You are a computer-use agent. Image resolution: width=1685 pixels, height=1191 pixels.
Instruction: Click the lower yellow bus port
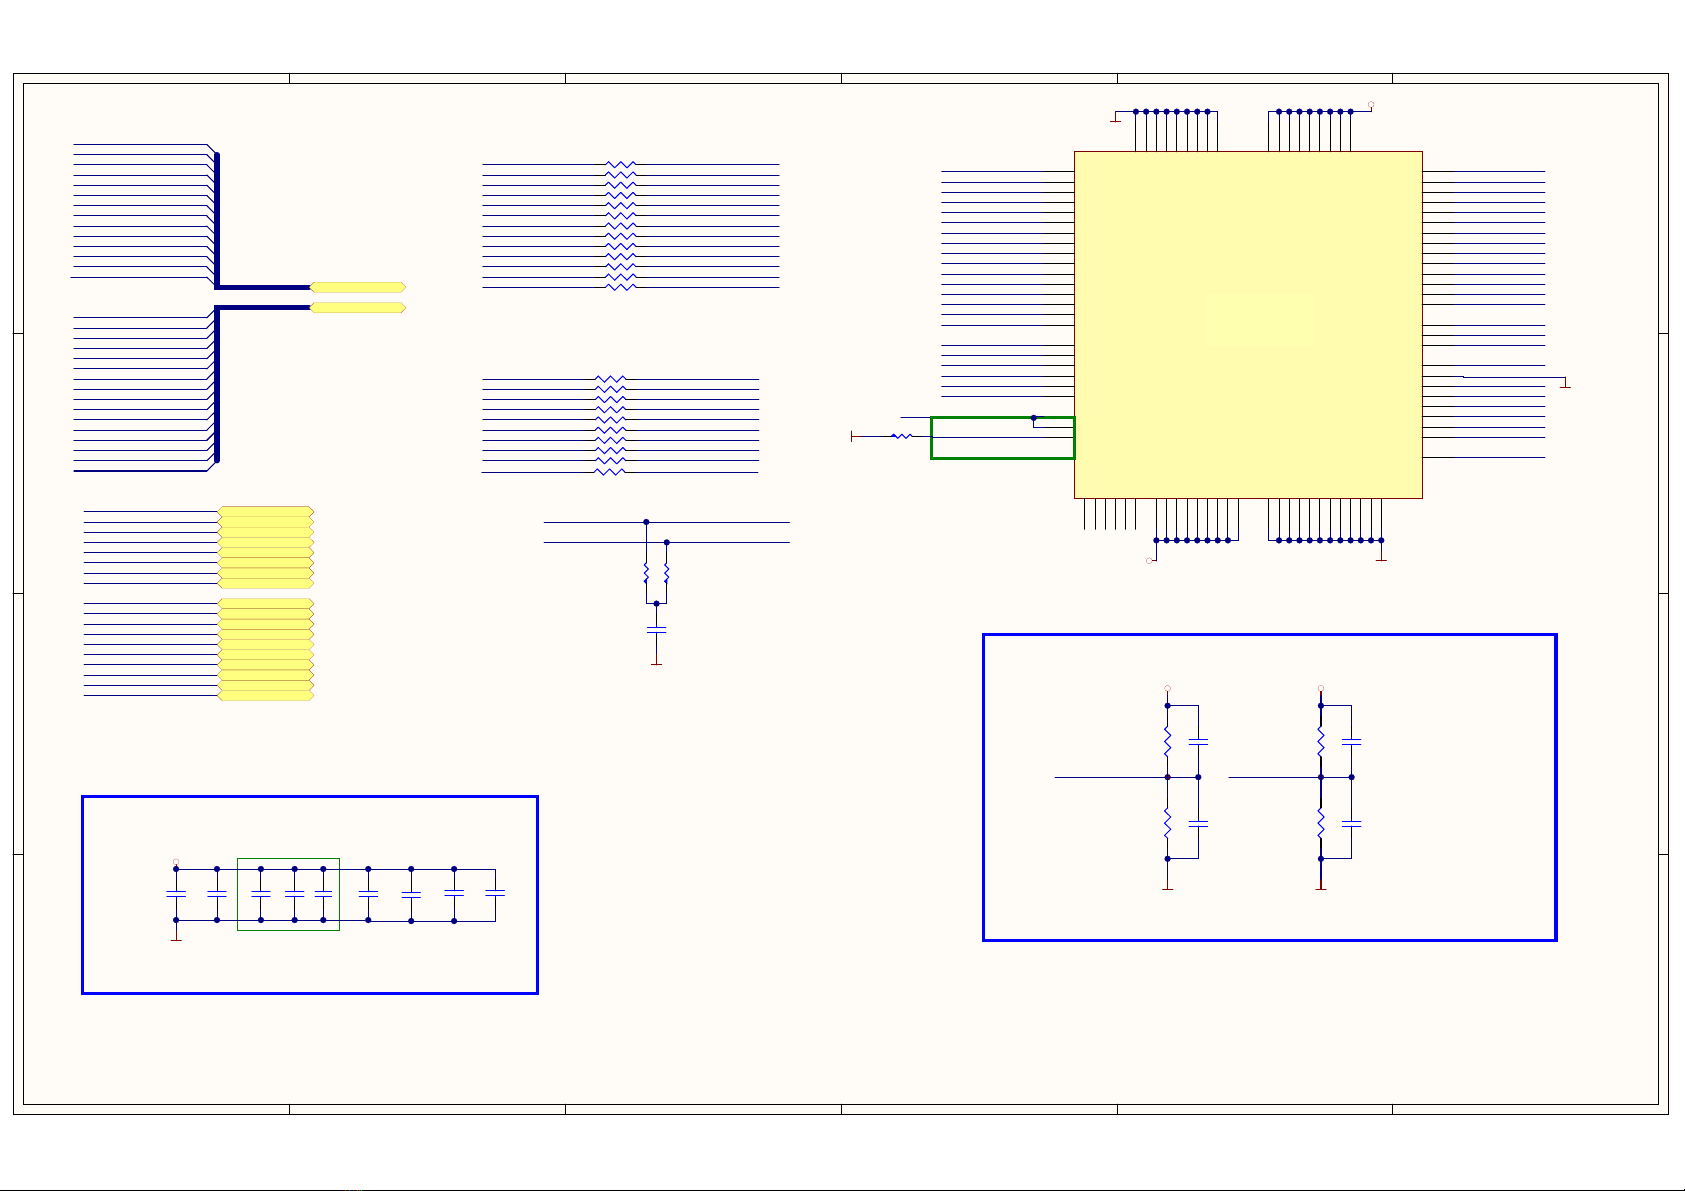pos(357,308)
